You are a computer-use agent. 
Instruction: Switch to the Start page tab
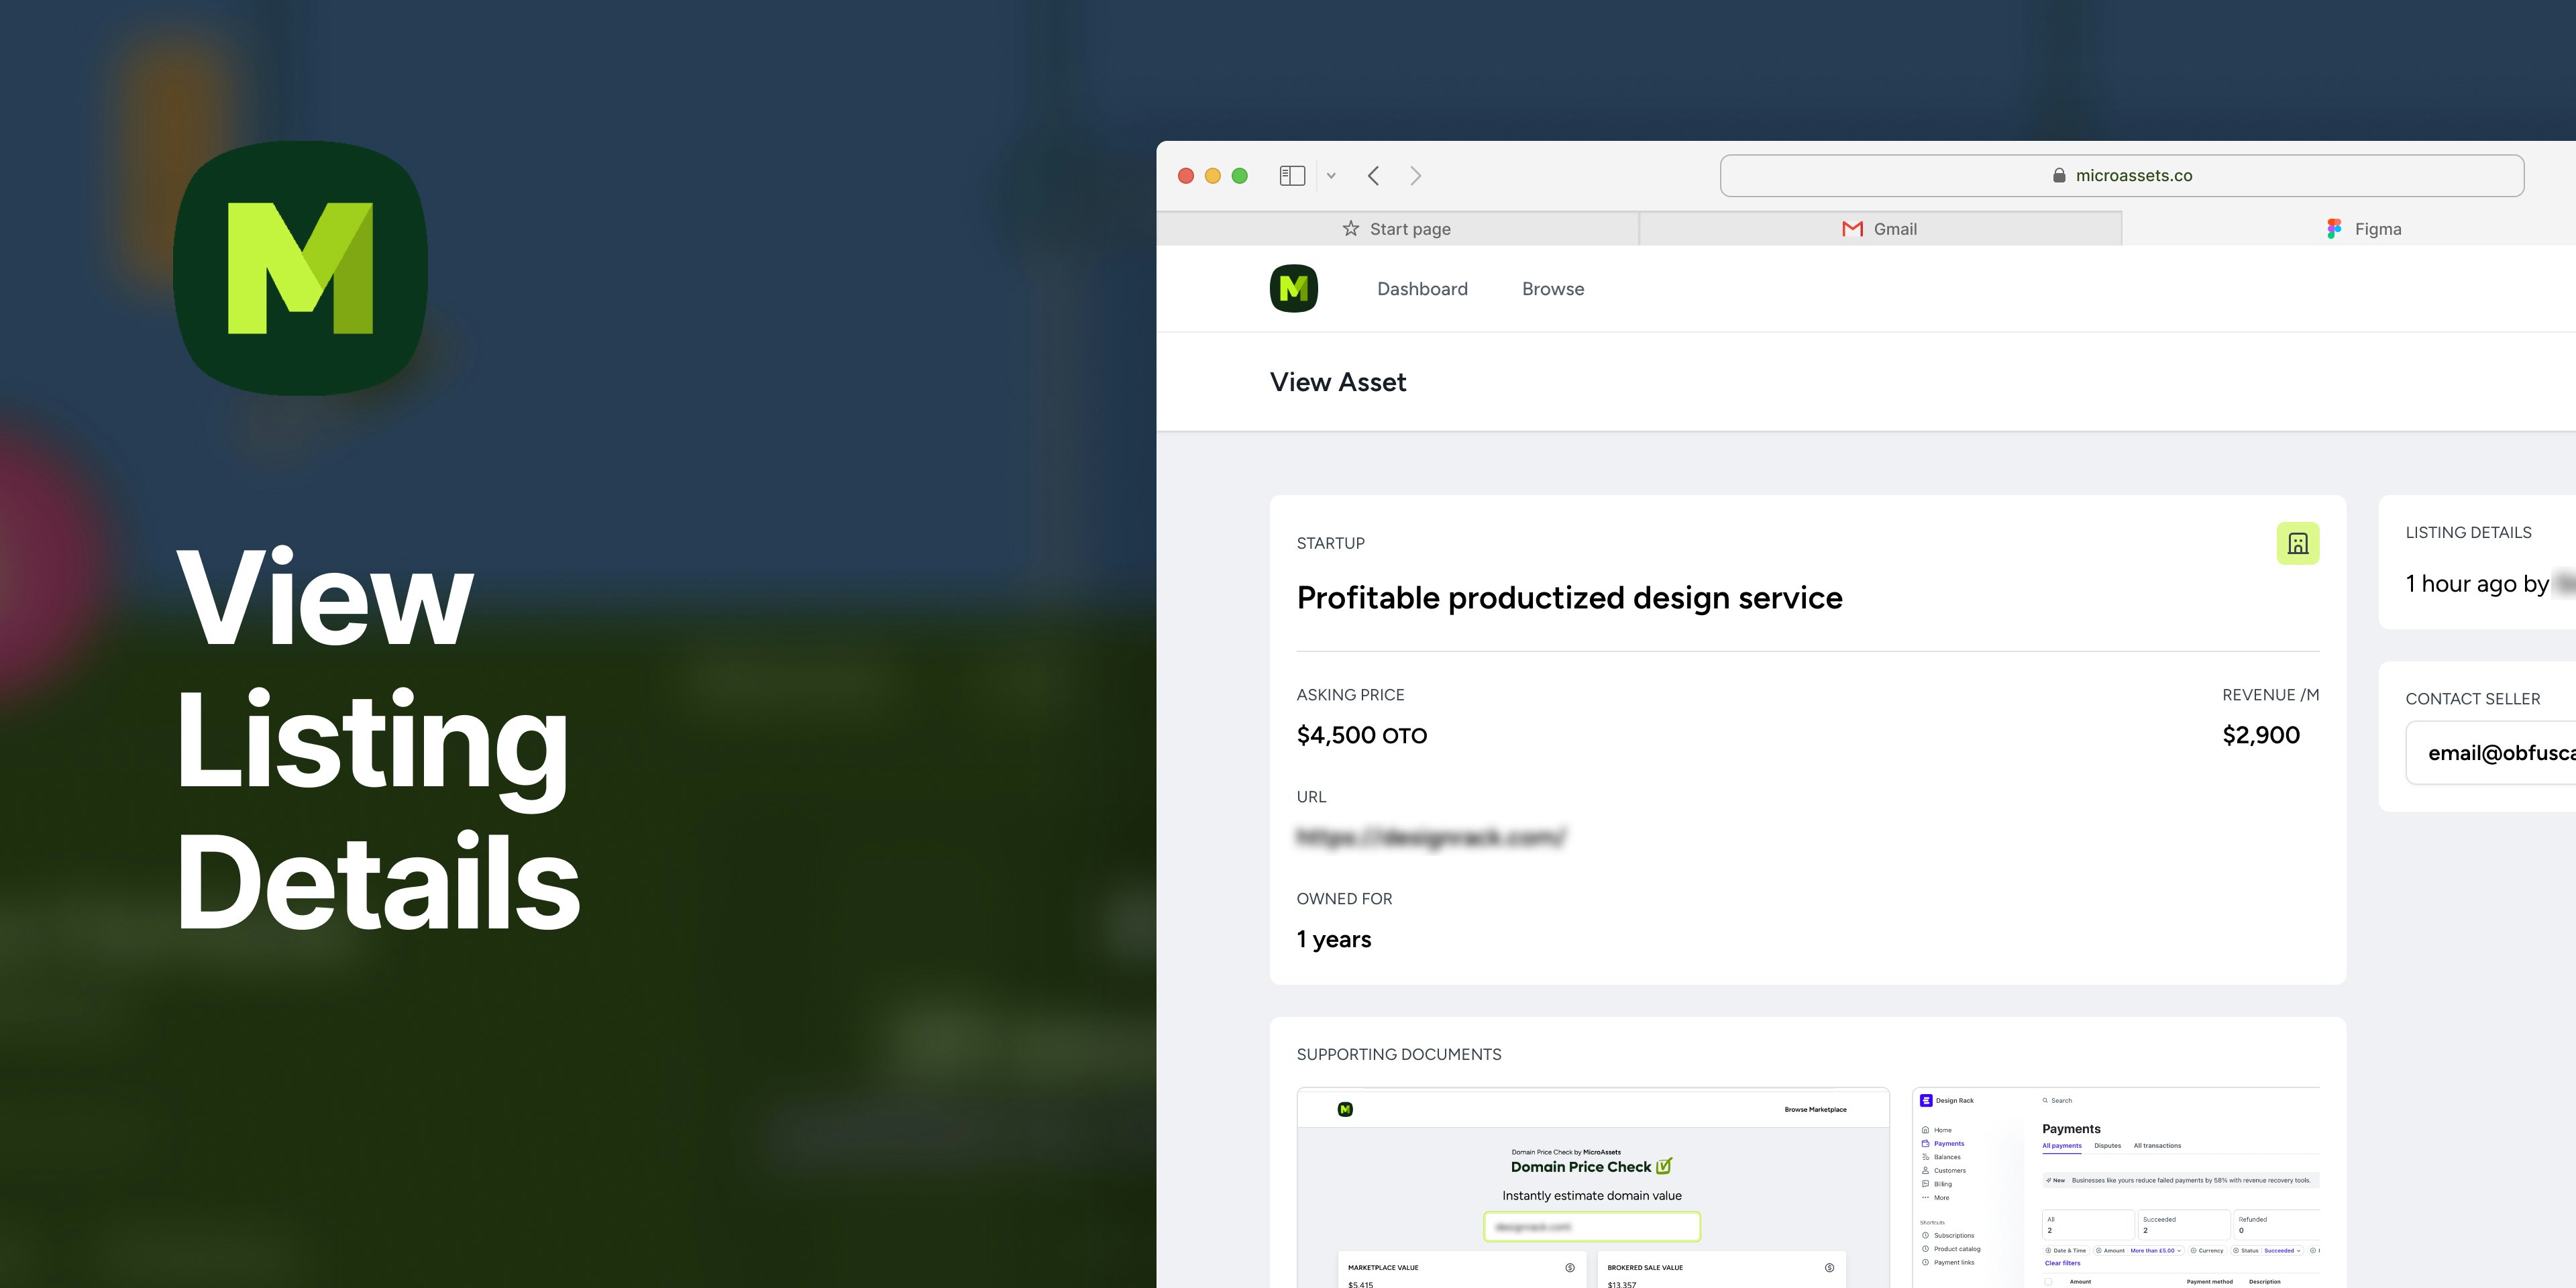[x=1397, y=229]
